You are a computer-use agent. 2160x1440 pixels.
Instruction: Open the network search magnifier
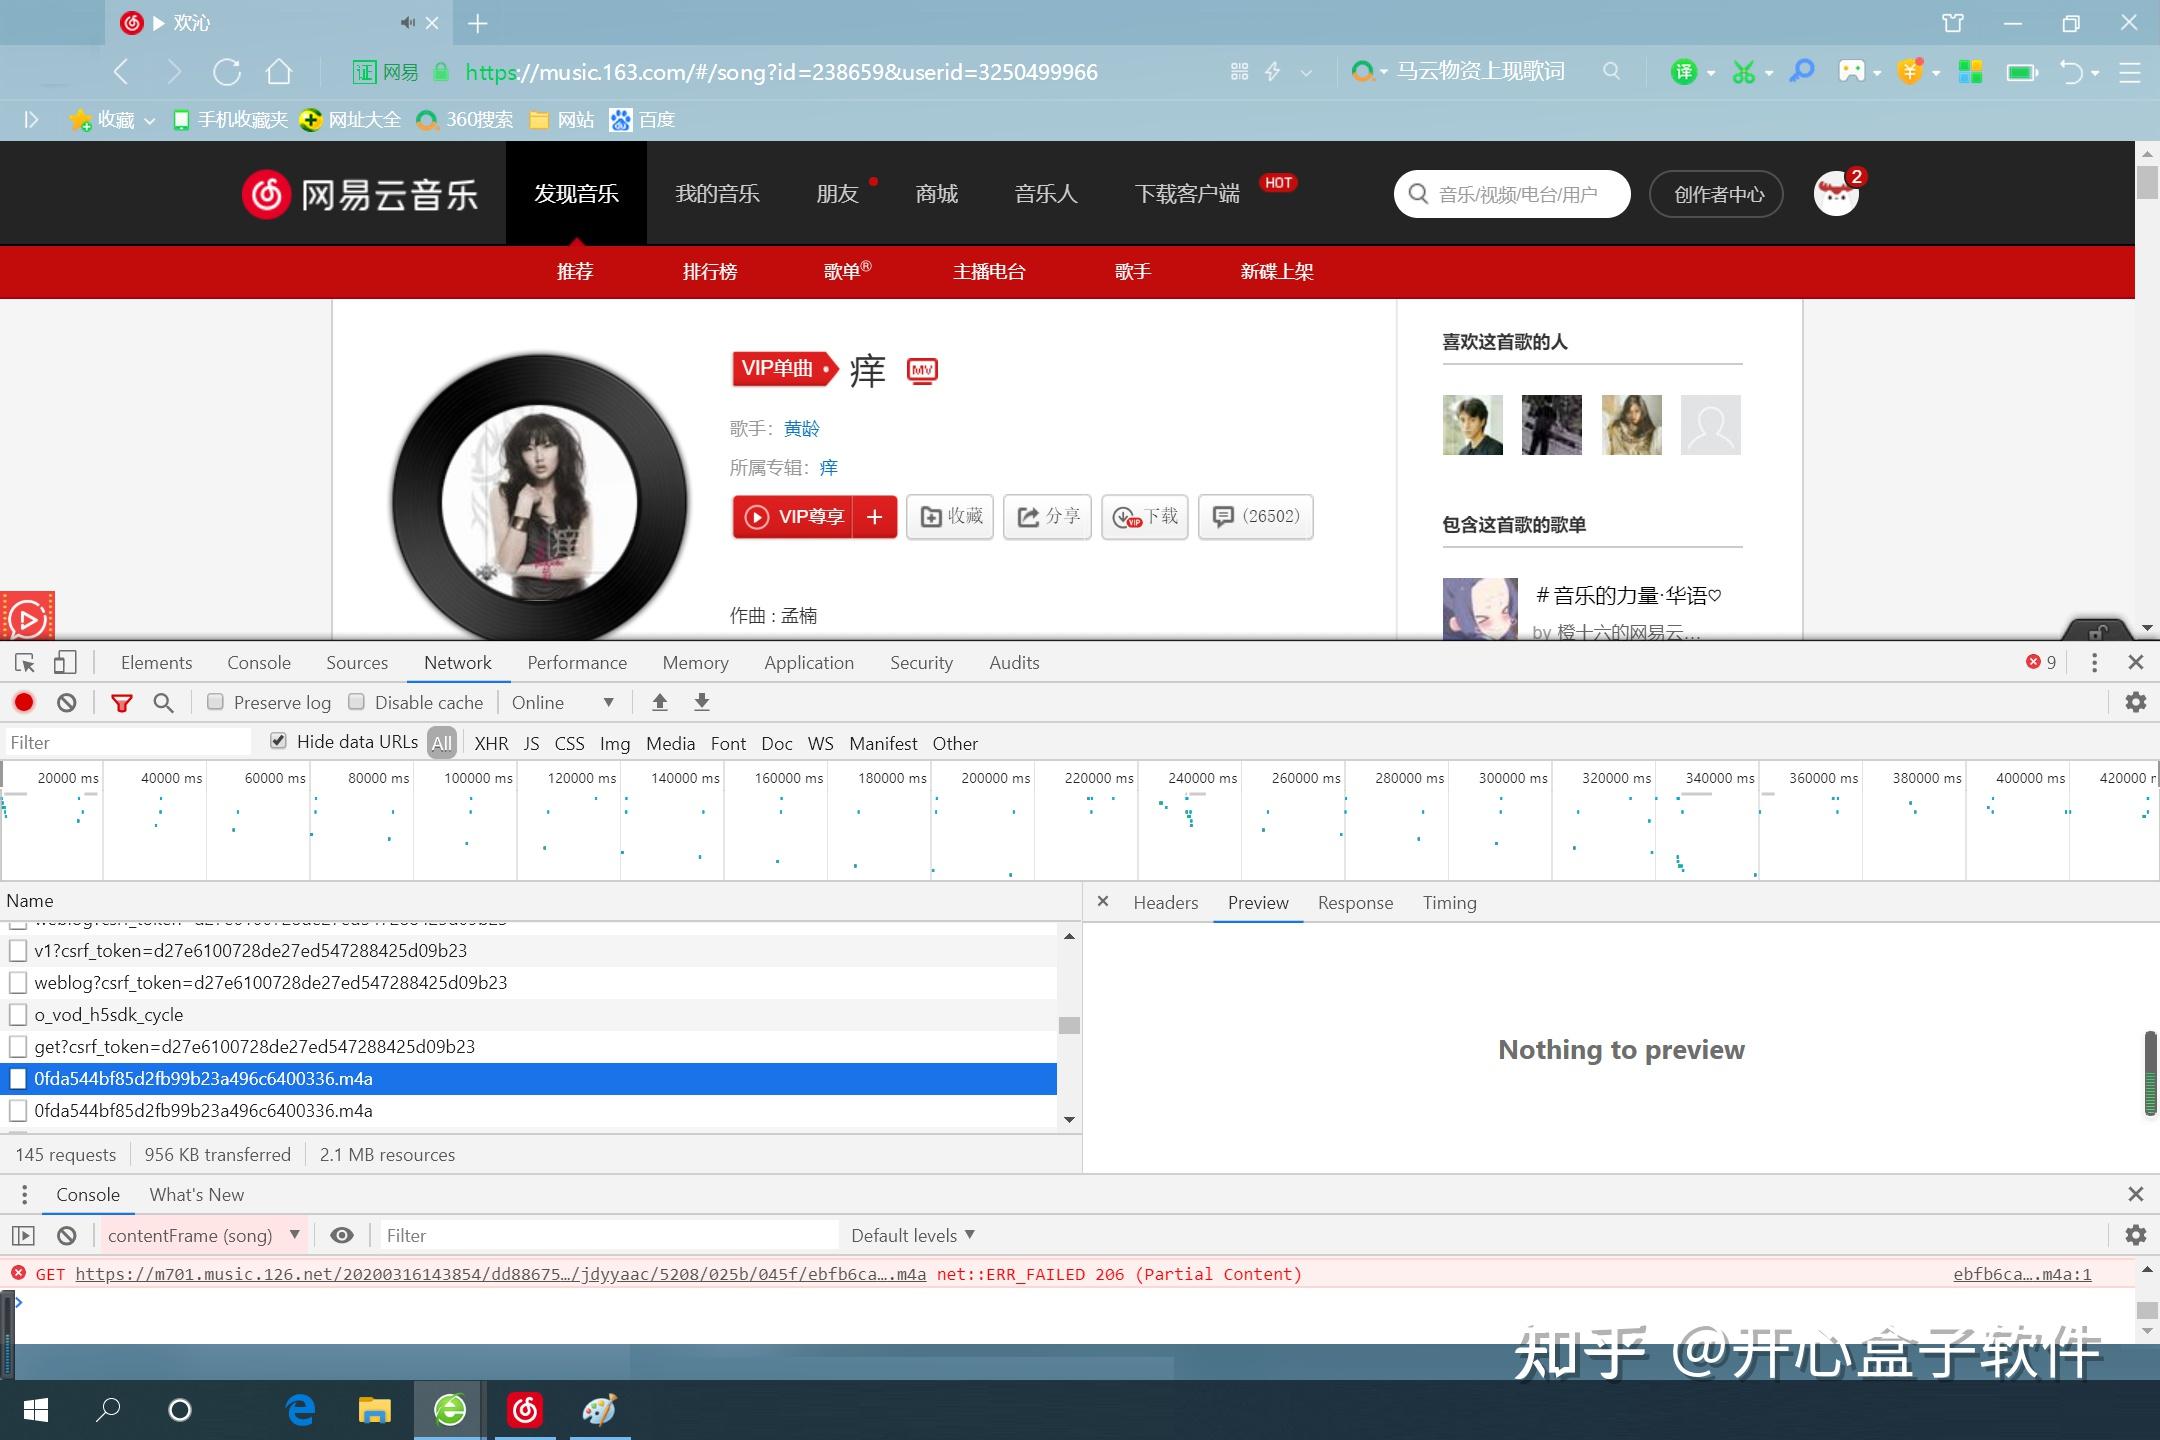pos(164,703)
